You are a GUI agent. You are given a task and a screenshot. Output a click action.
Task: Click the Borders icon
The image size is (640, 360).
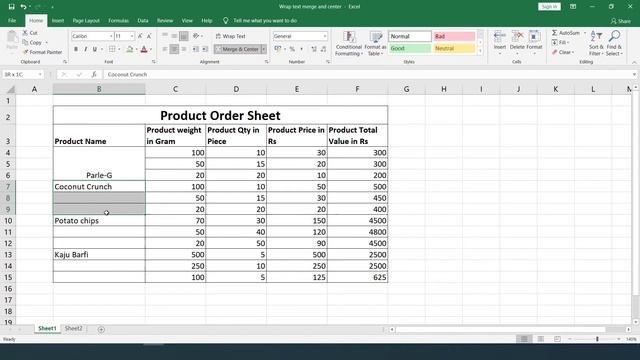[x=112, y=49]
